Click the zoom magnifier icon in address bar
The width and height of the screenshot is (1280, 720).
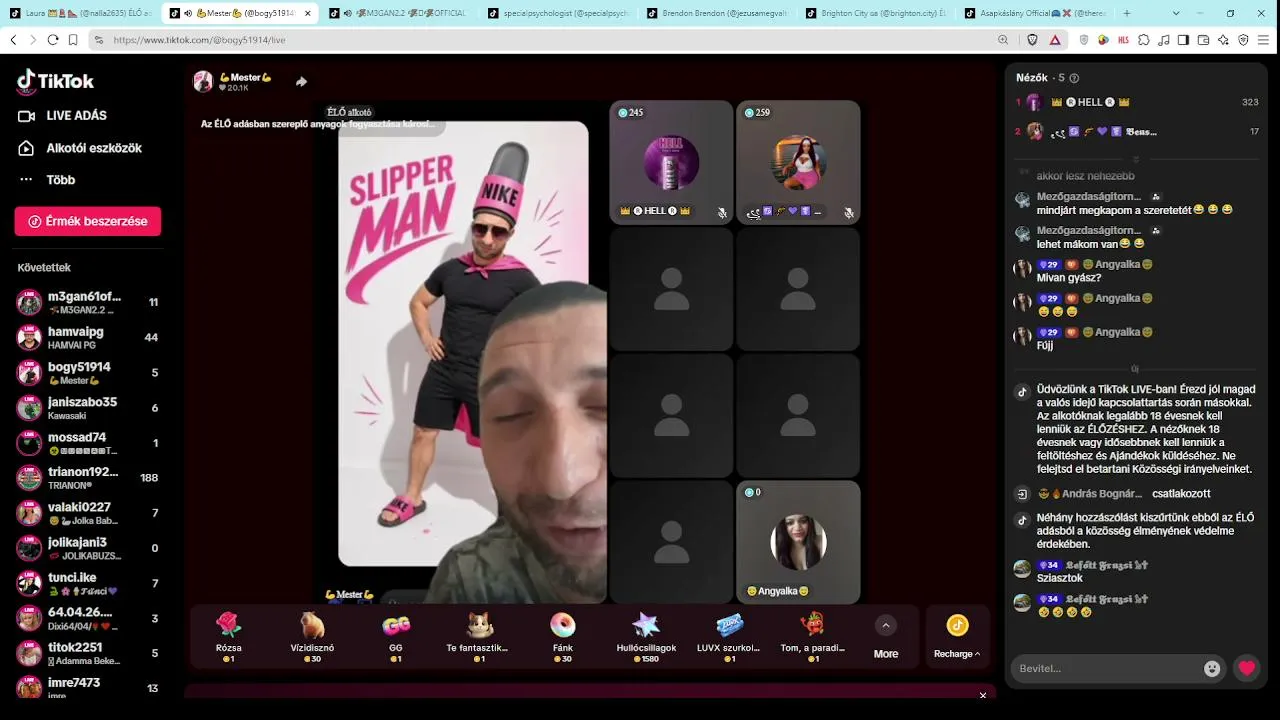coord(1003,40)
